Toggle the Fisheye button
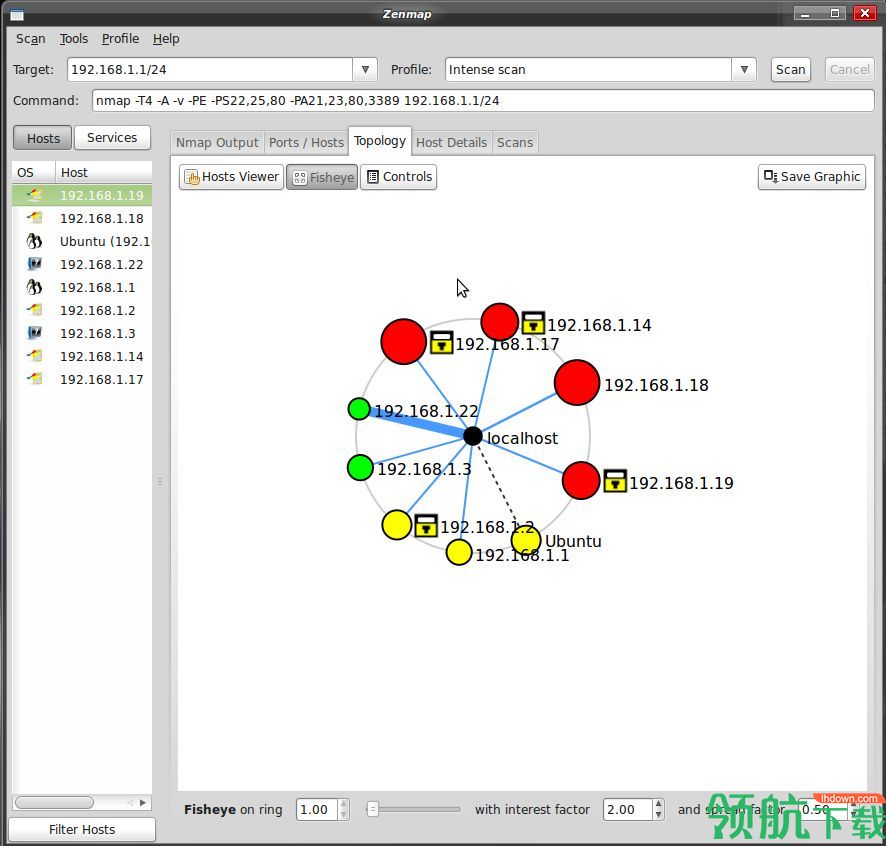 (x=322, y=177)
